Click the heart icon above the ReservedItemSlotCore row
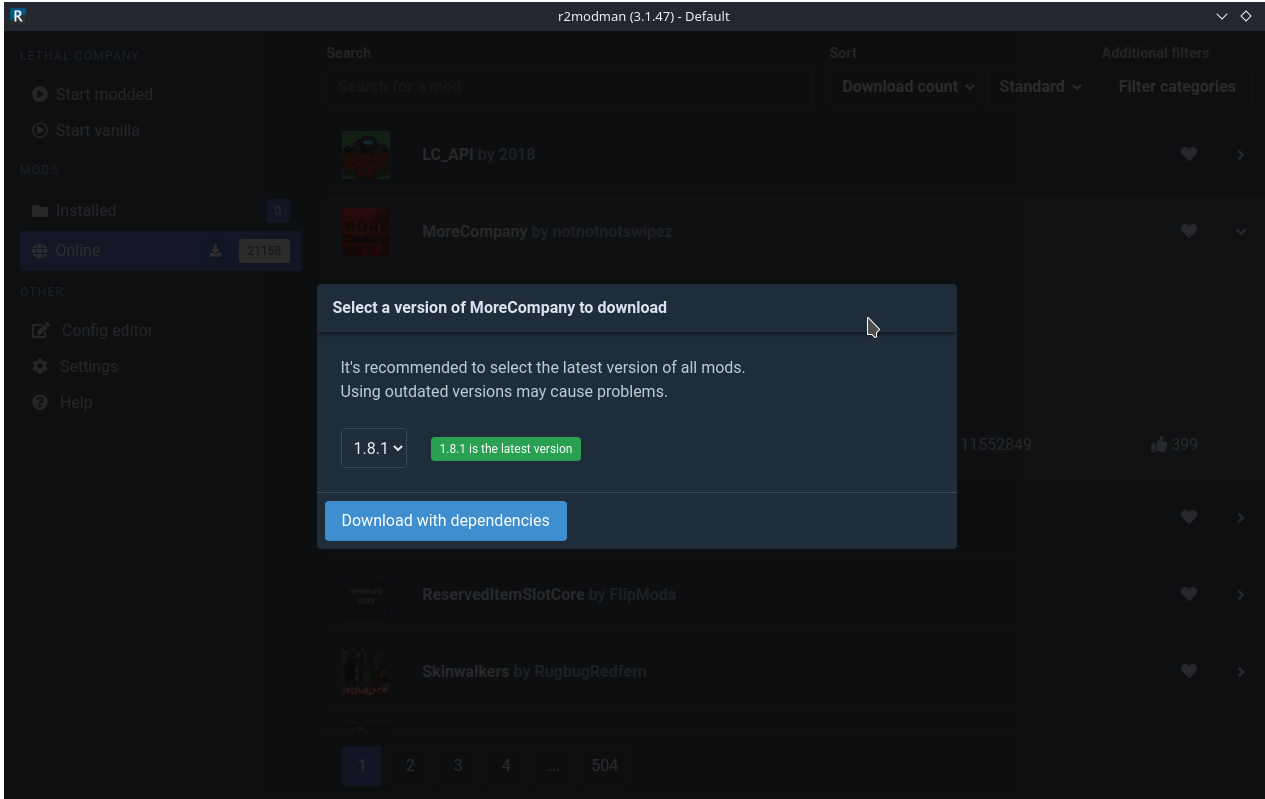 [x=1188, y=517]
